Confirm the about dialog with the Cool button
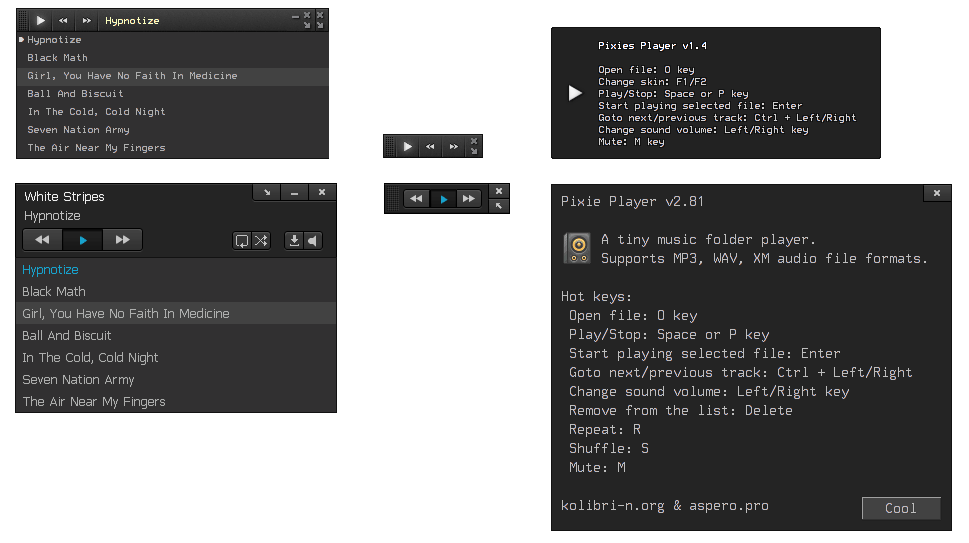This screenshot has width=969, height=543. [901, 508]
